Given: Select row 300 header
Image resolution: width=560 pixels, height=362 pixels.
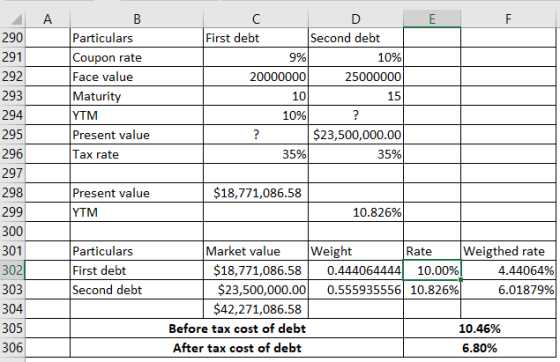Looking at the screenshot, I should (12, 231).
